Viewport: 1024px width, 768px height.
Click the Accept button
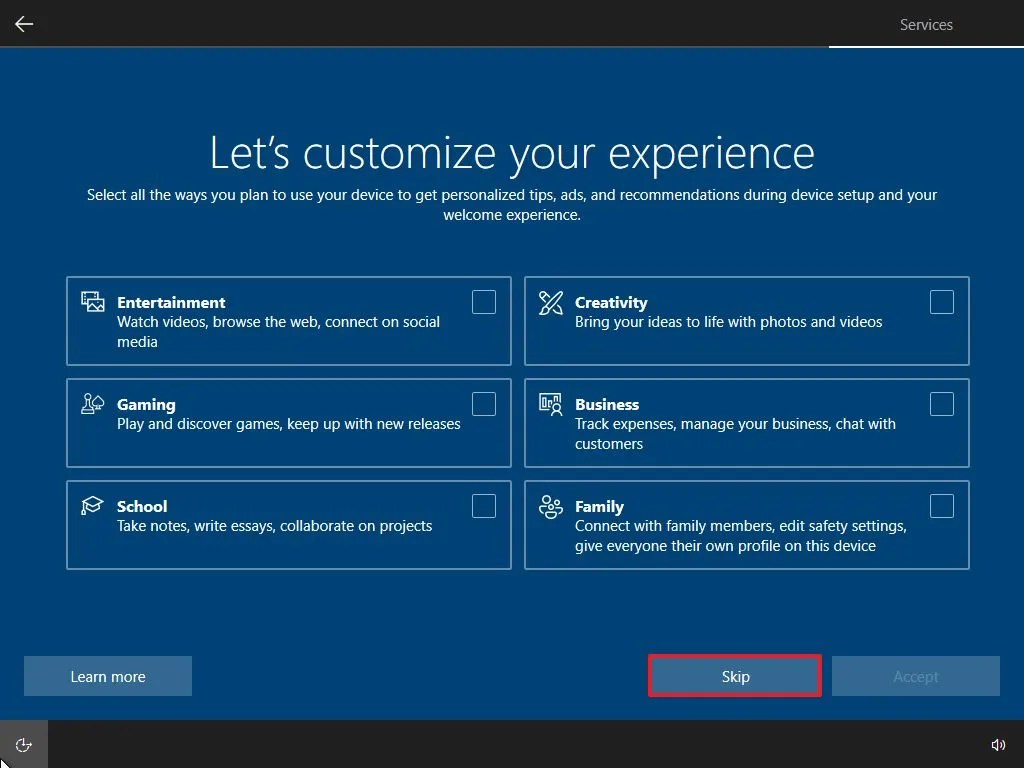915,676
